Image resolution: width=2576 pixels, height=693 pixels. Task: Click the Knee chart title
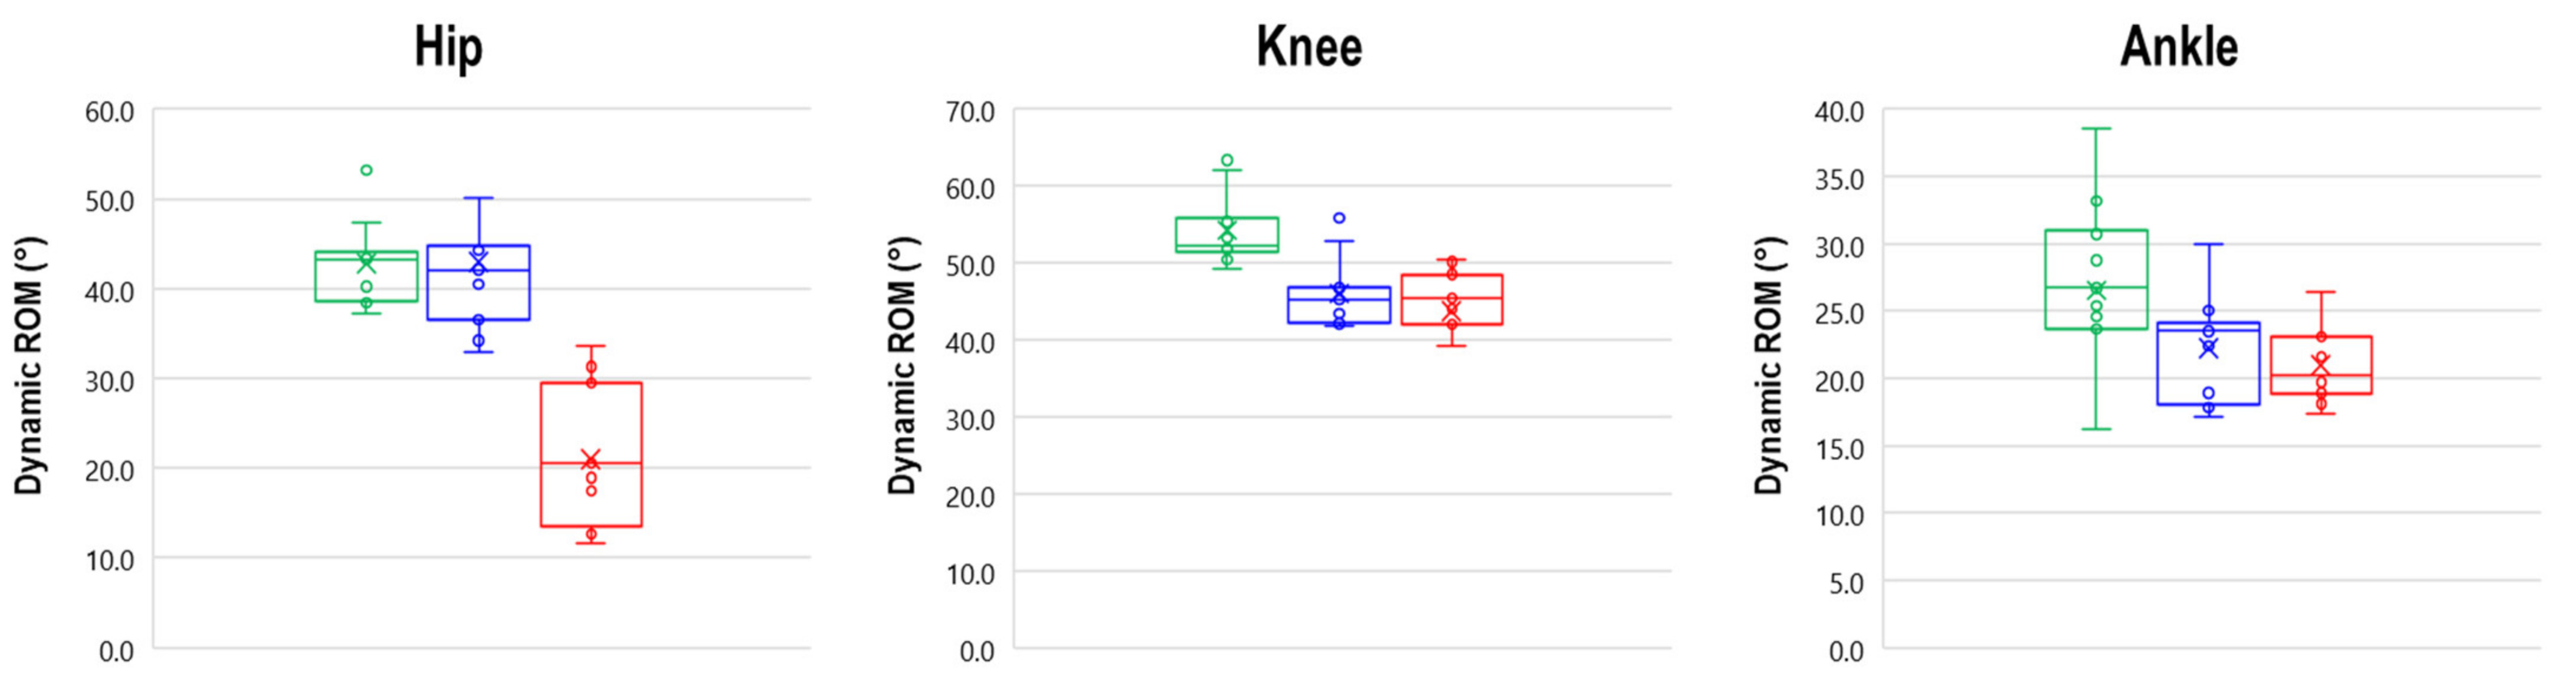pyautogui.click(x=1309, y=47)
